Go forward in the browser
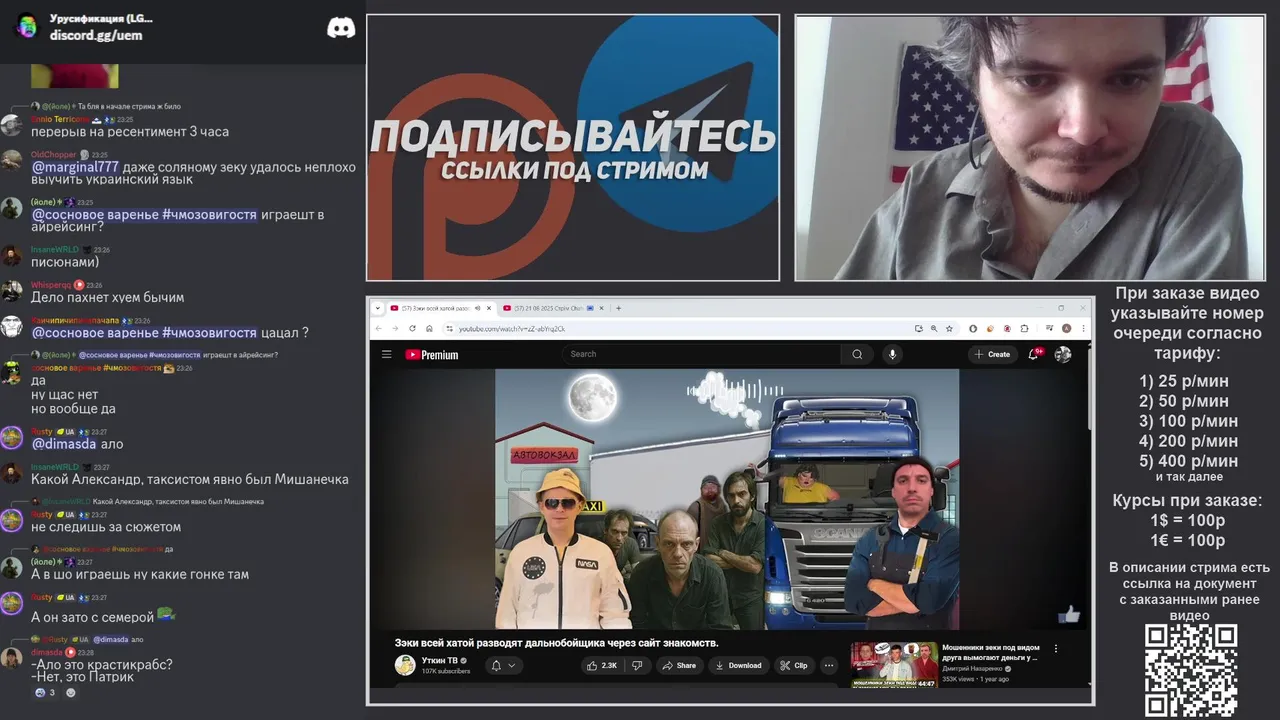The width and height of the screenshot is (1280, 720). coord(395,328)
